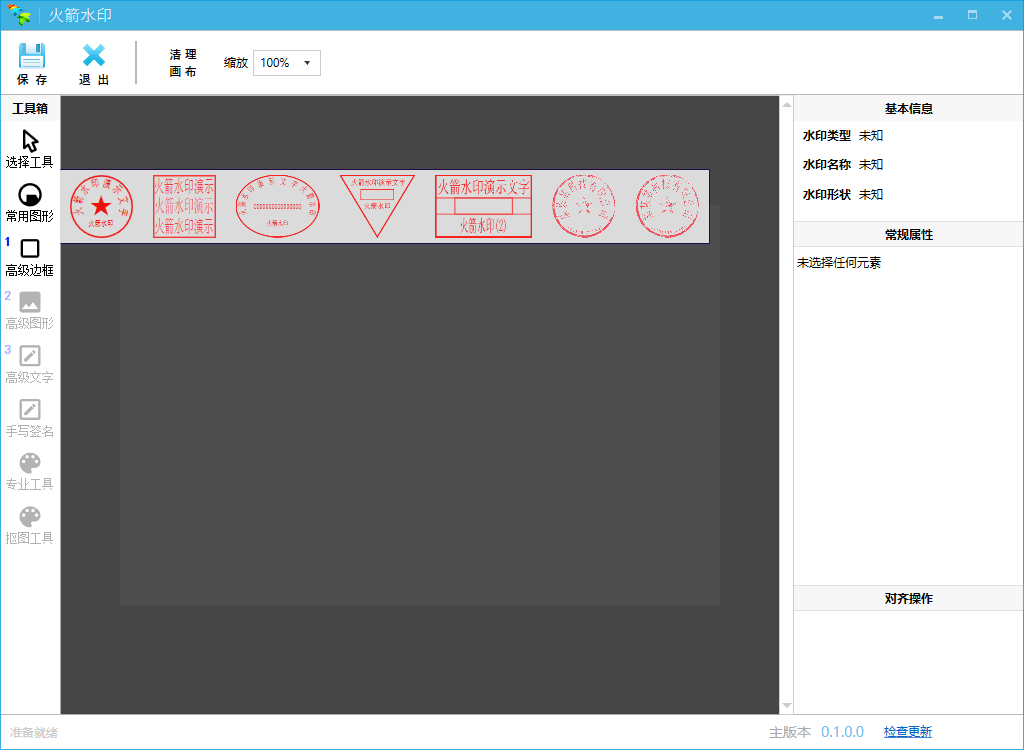Viewport: 1024px width, 750px height.
Task: Collapse the 对齐操作 section
Action: (x=907, y=598)
